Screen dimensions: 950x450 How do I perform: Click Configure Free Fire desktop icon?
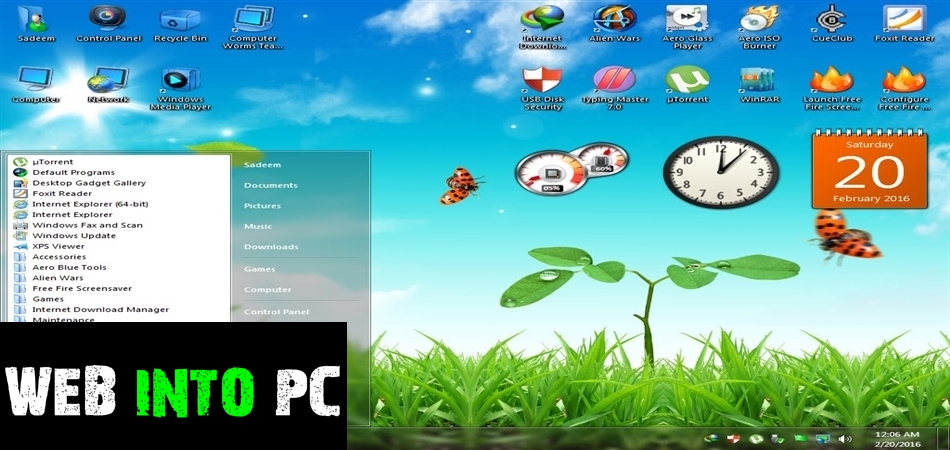point(905,89)
